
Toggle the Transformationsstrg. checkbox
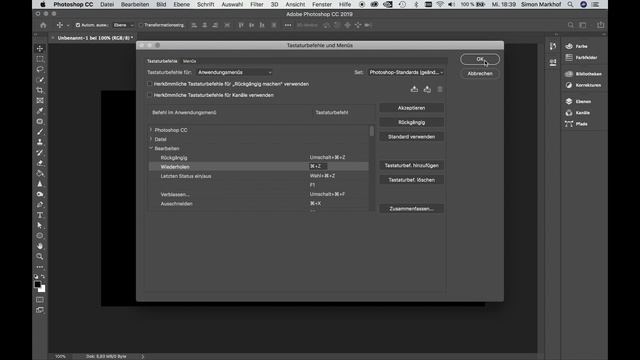141,25
